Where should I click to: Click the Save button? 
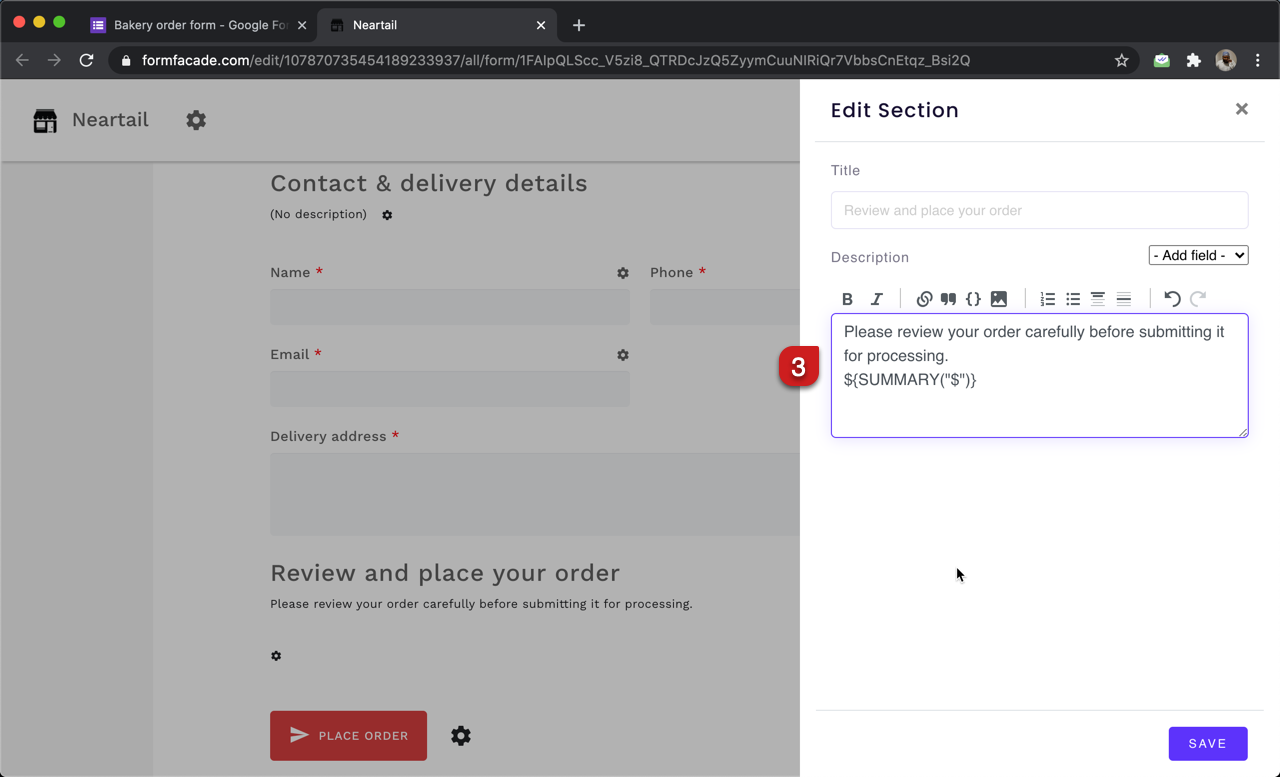click(x=1207, y=744)
